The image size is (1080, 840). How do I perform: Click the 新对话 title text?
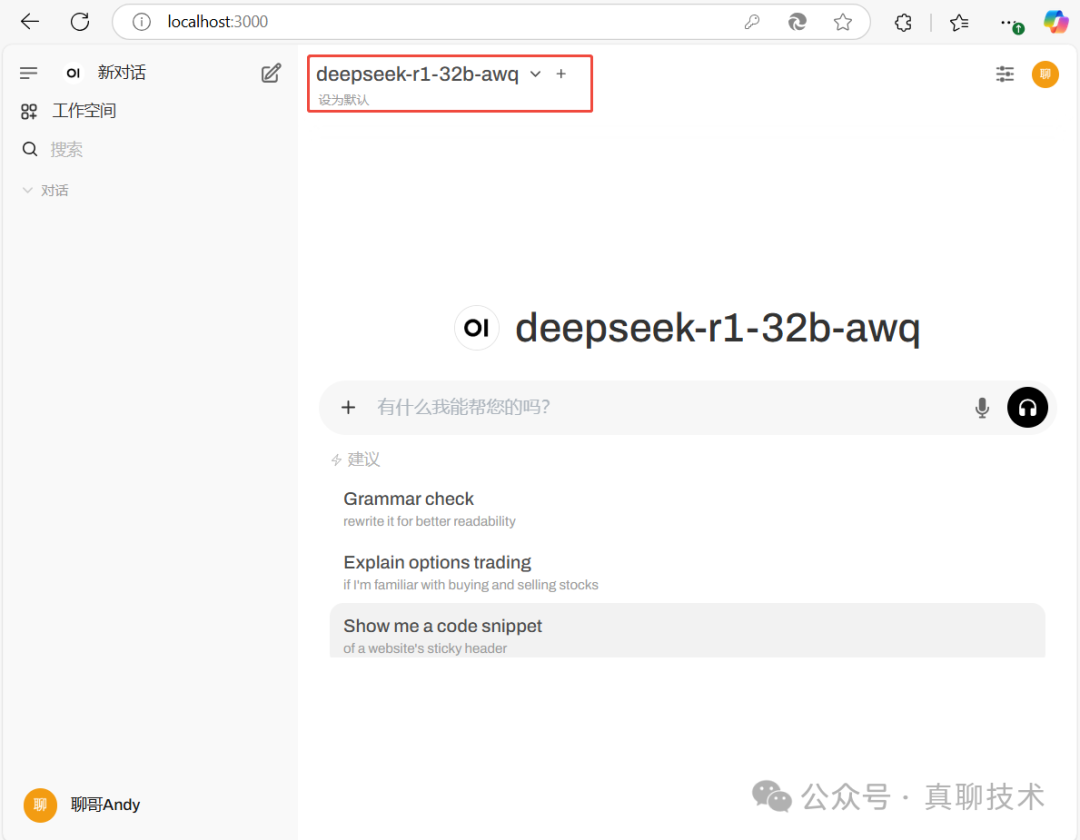[x=122, y=73]
